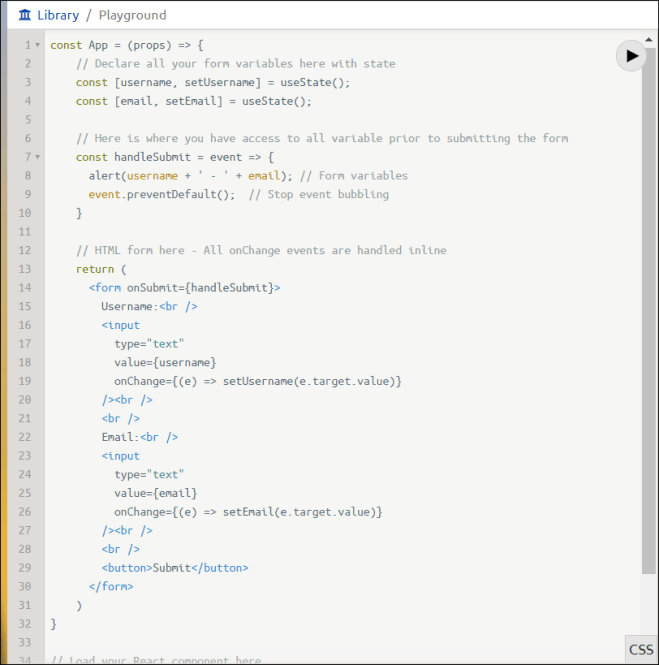Place cursor on setUsername useState line

coord(213,82)
